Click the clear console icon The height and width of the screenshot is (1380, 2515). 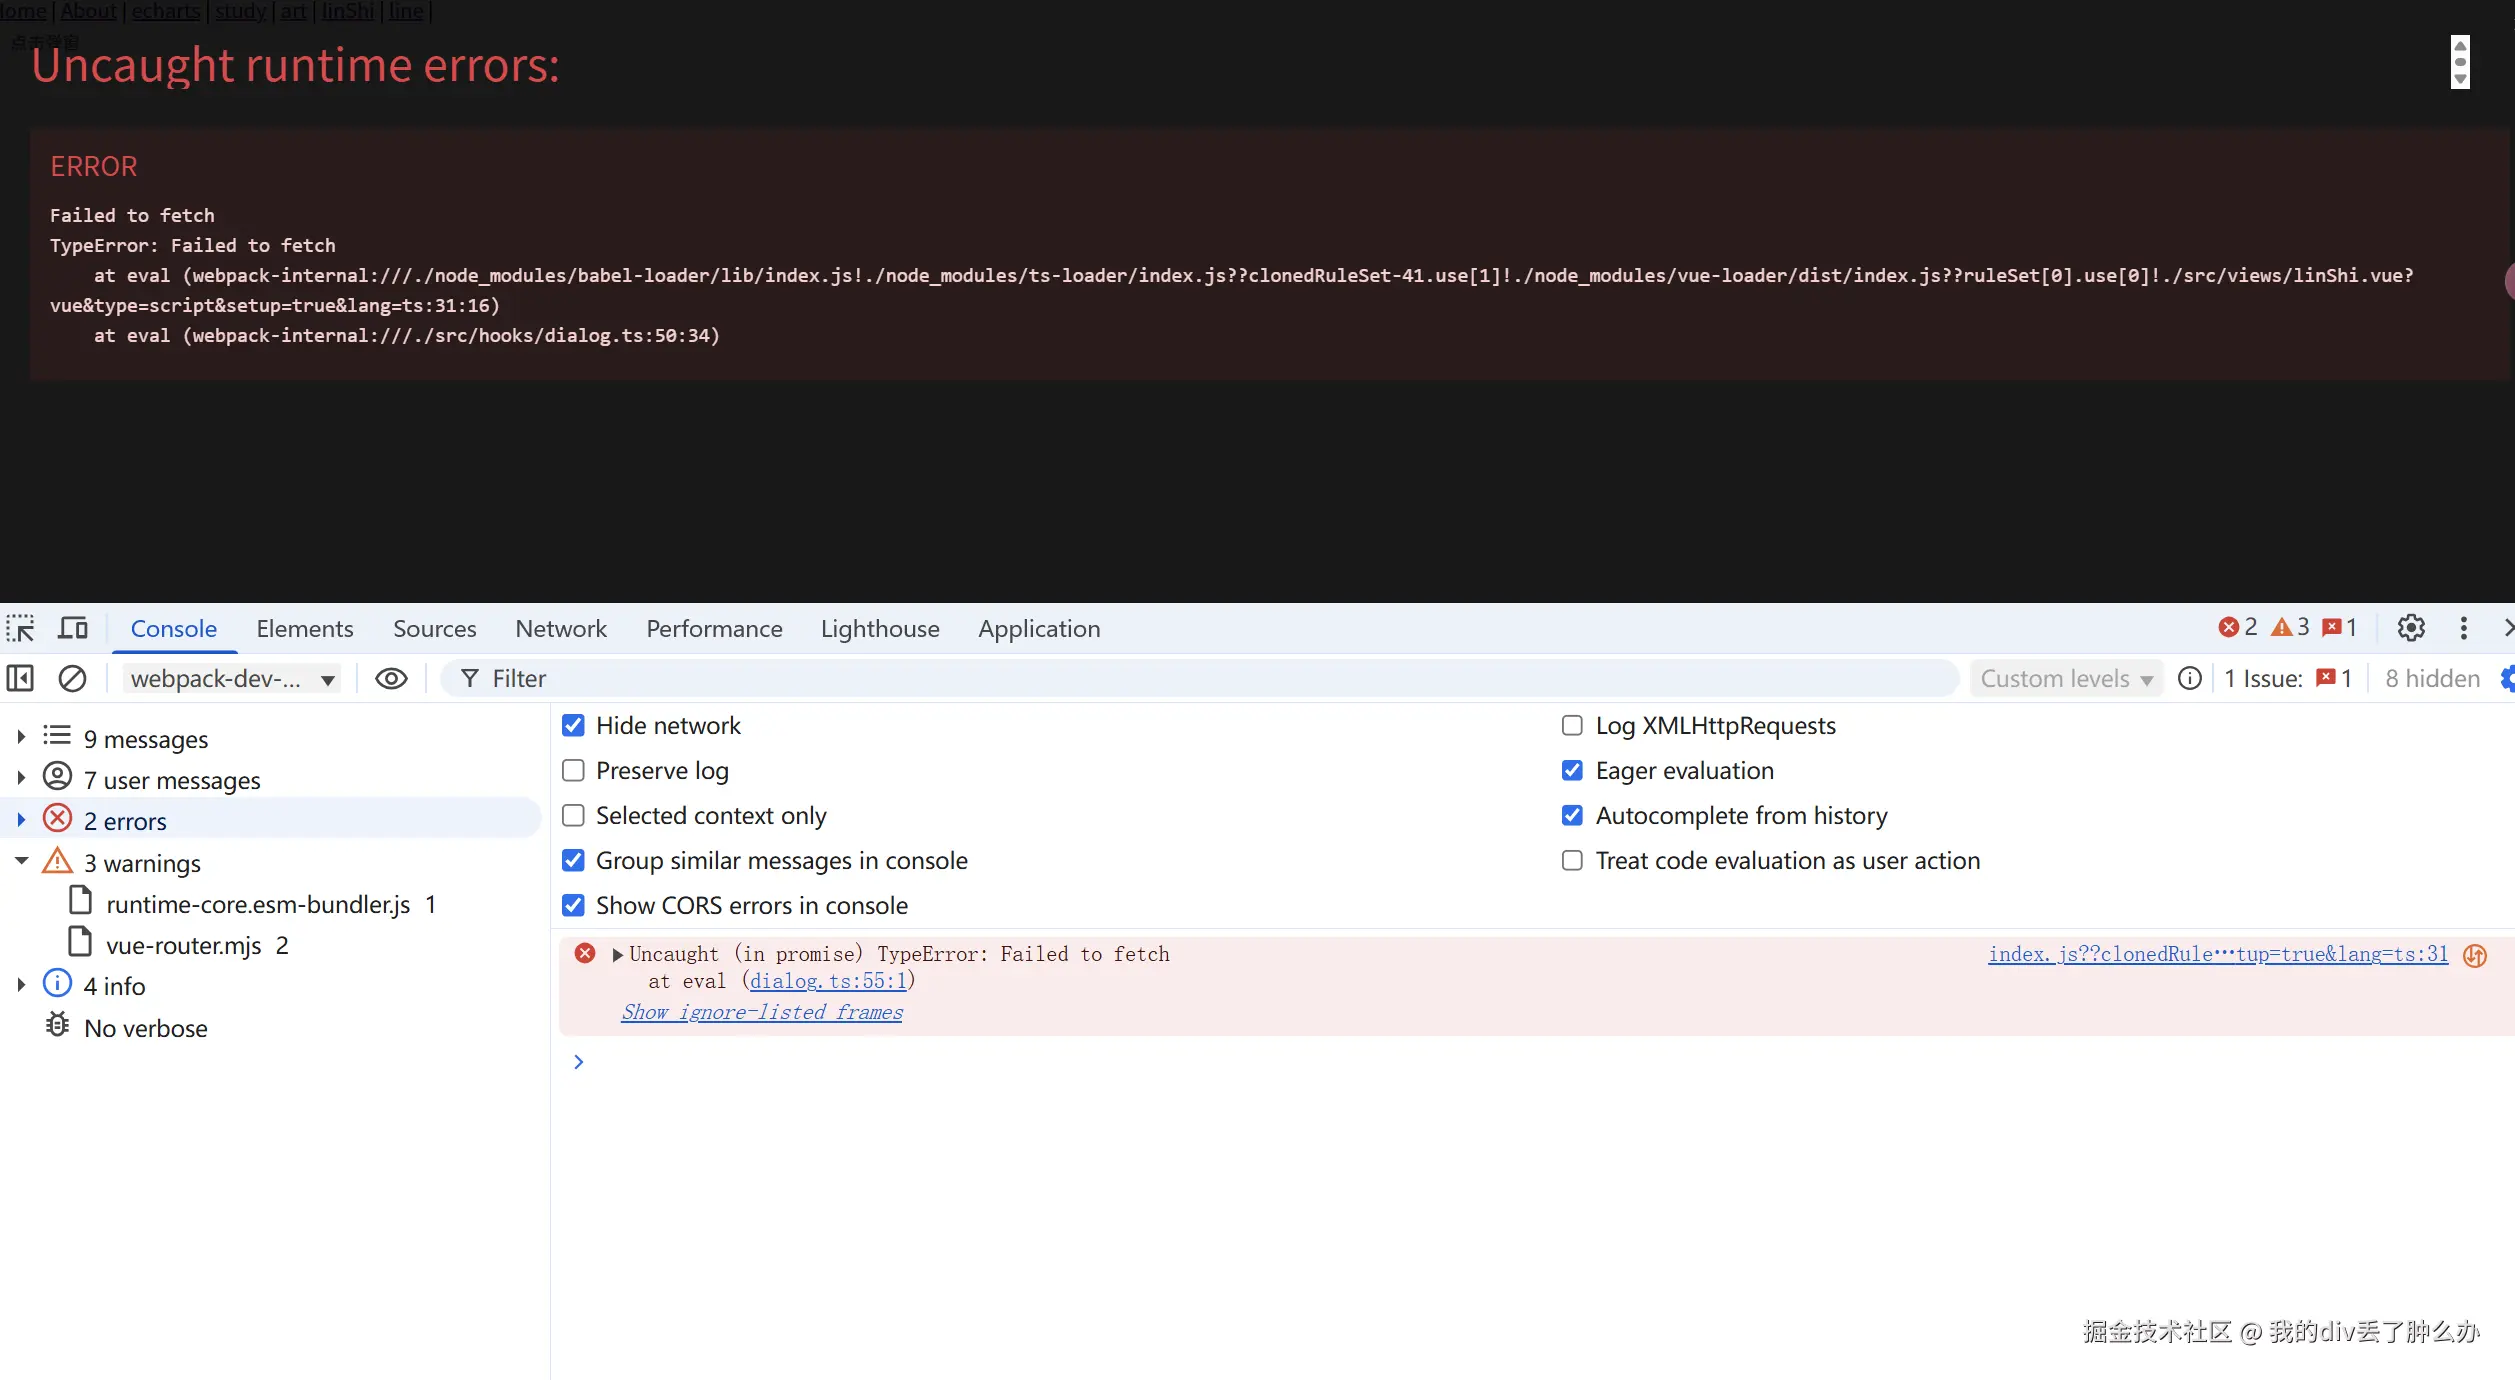click(72, 679)
